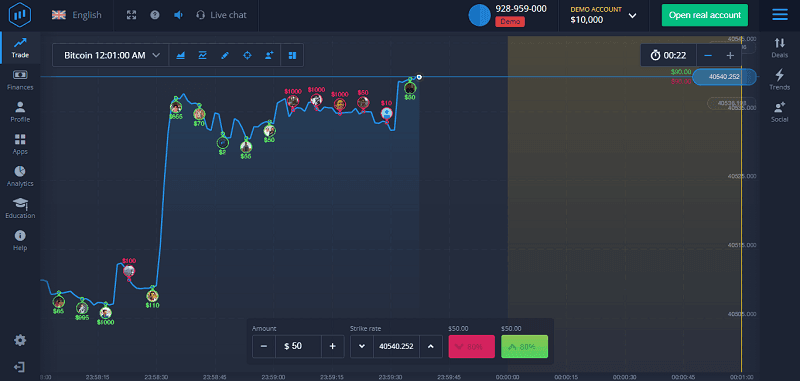Select the drawing pencil tool
800x381 pixels.
[x=225, y=55]
